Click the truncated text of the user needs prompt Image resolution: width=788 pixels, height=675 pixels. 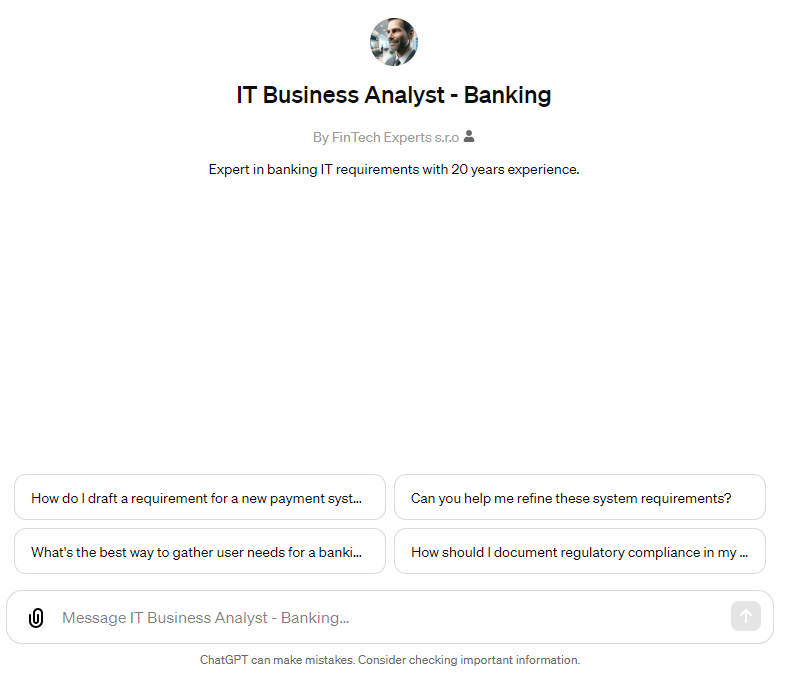tap(196, 552)
